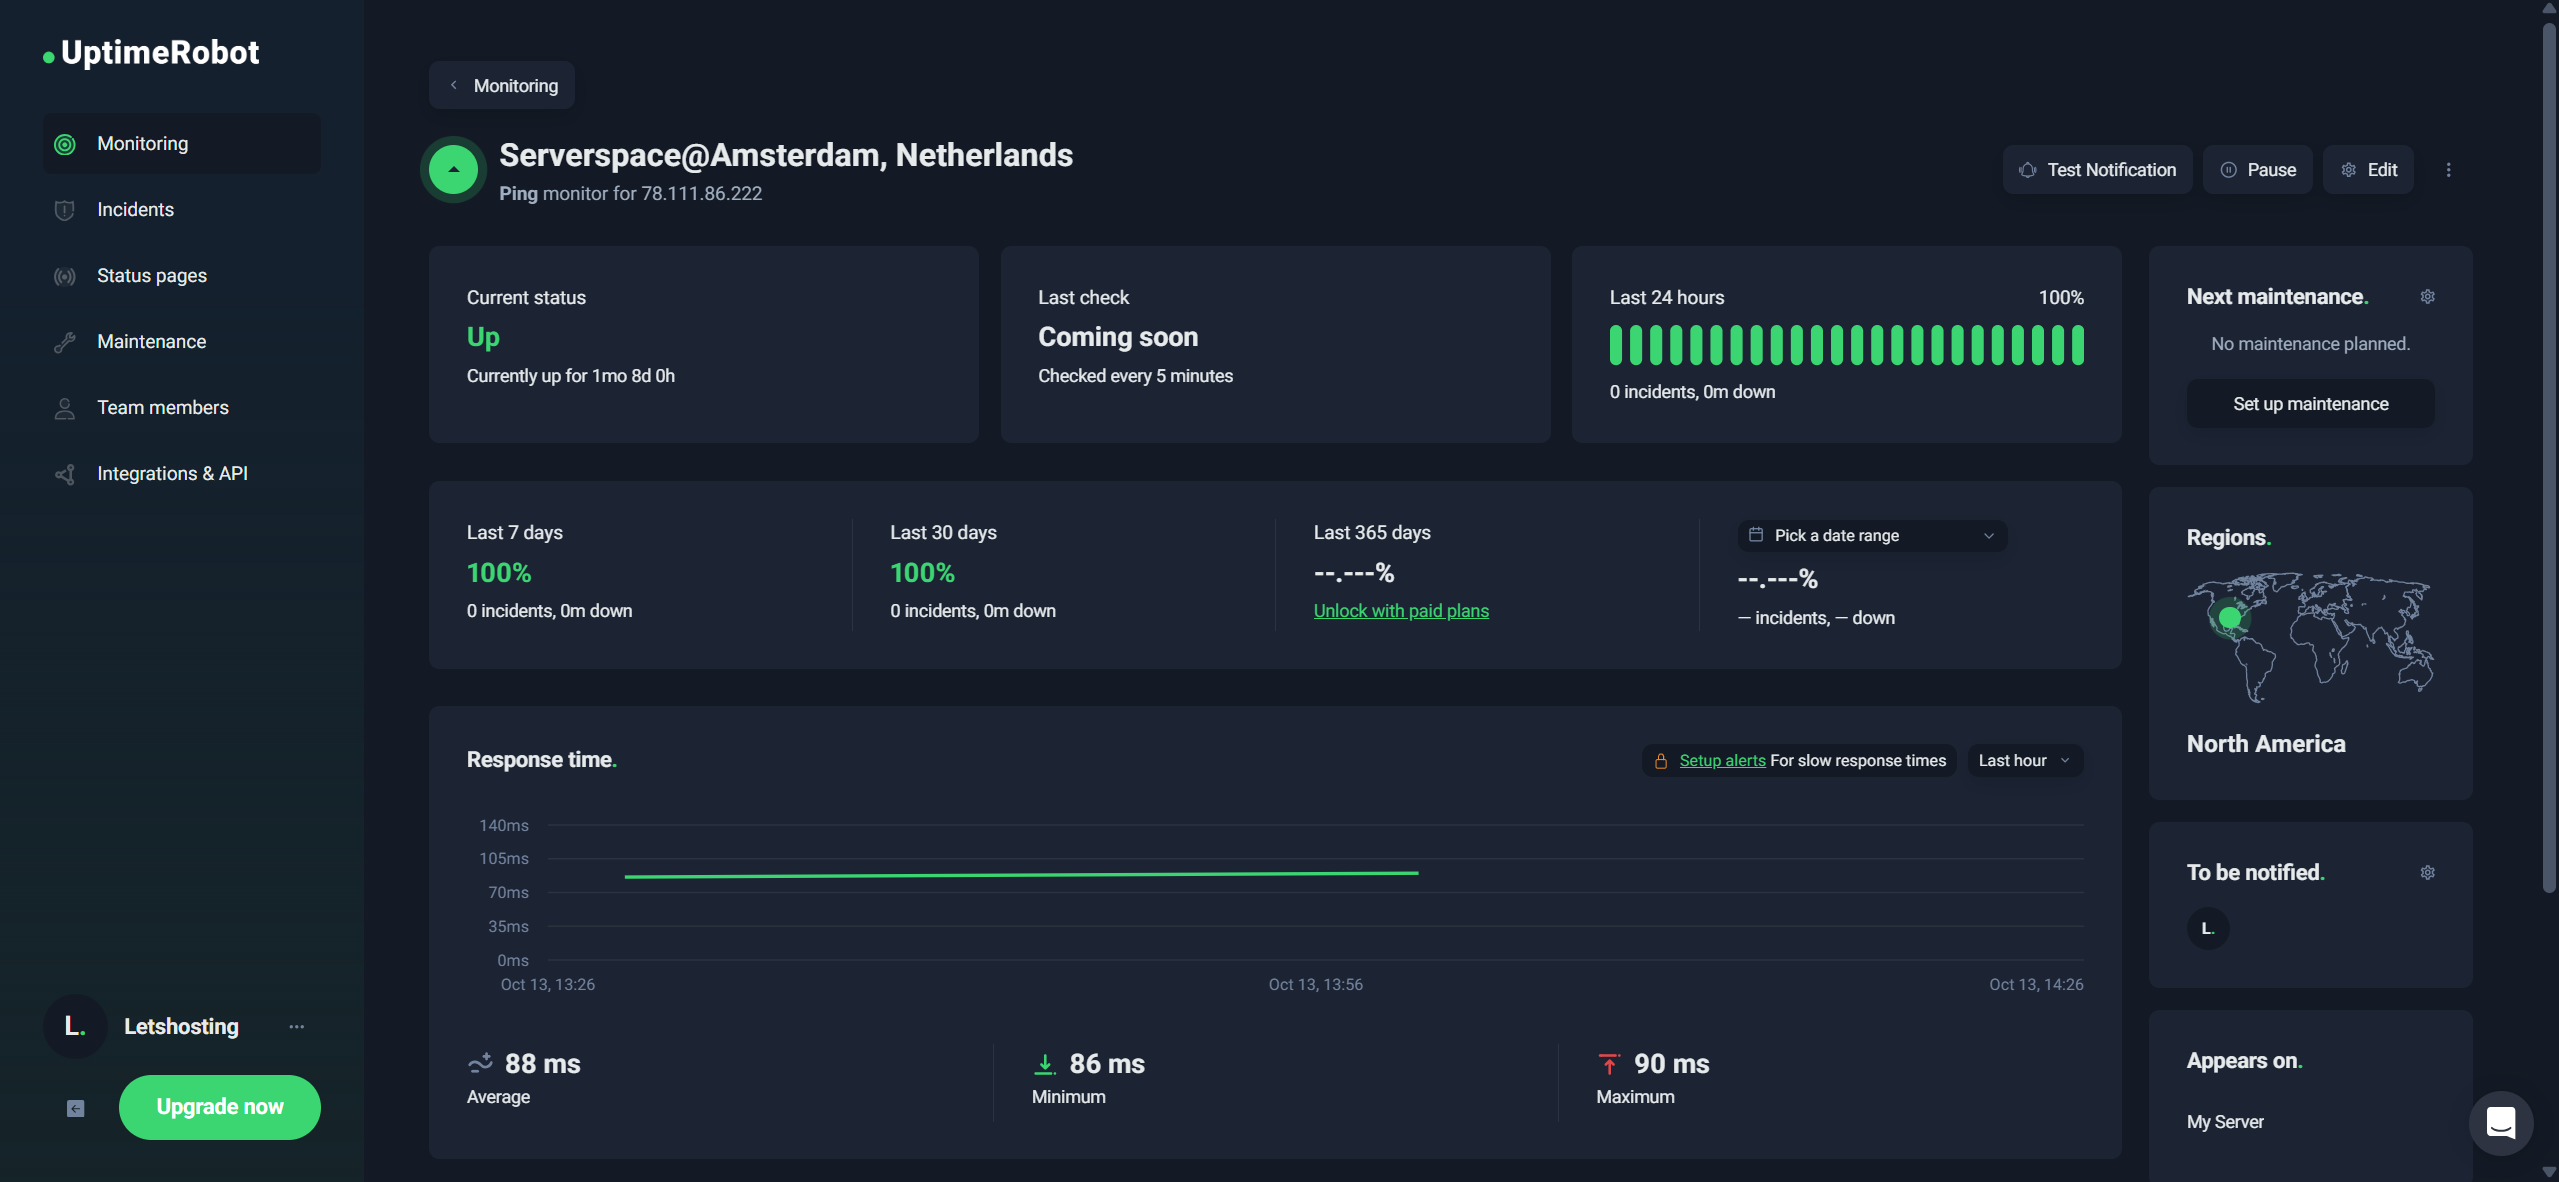Expand the Last hour time range dropdown
Viewport: 2559px width, 1182px height.
(x=2025, y=761)
